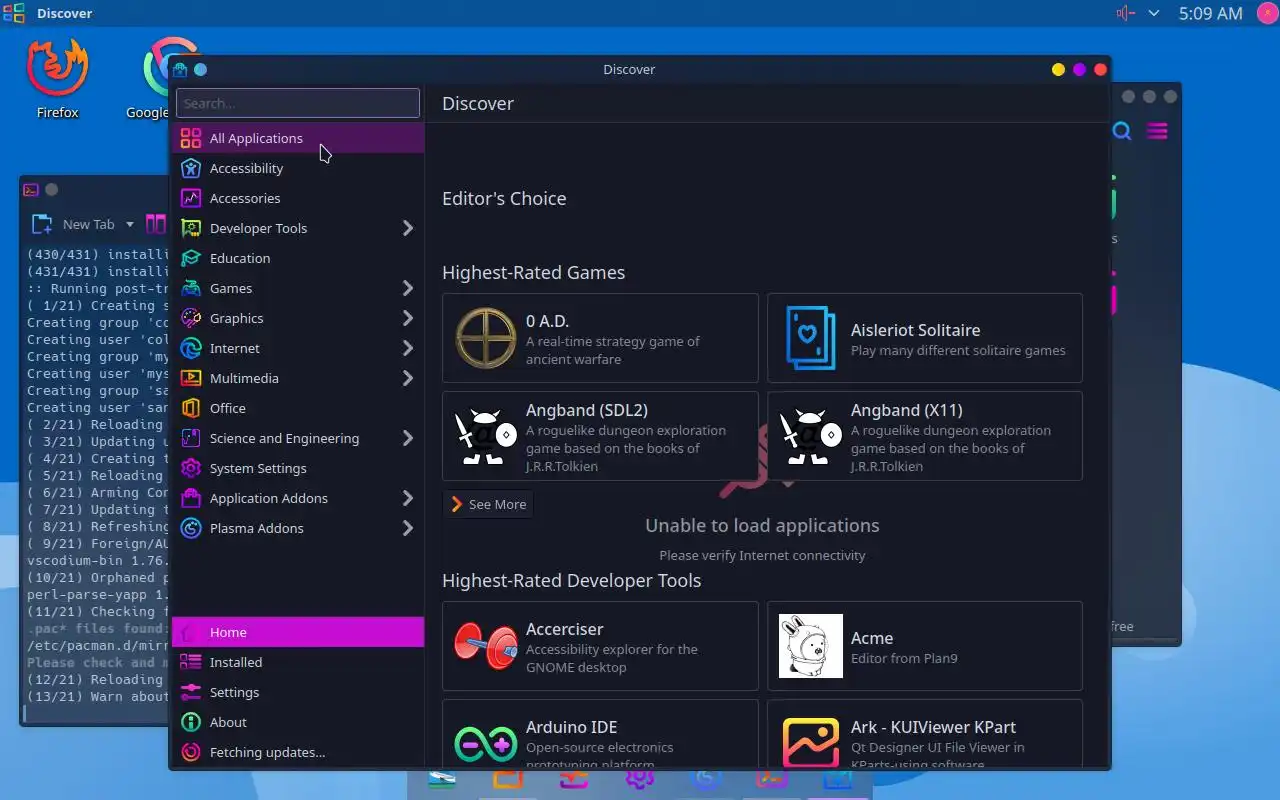Expand the Developer Tools subcategories arrow

click(x=408, y=228)
